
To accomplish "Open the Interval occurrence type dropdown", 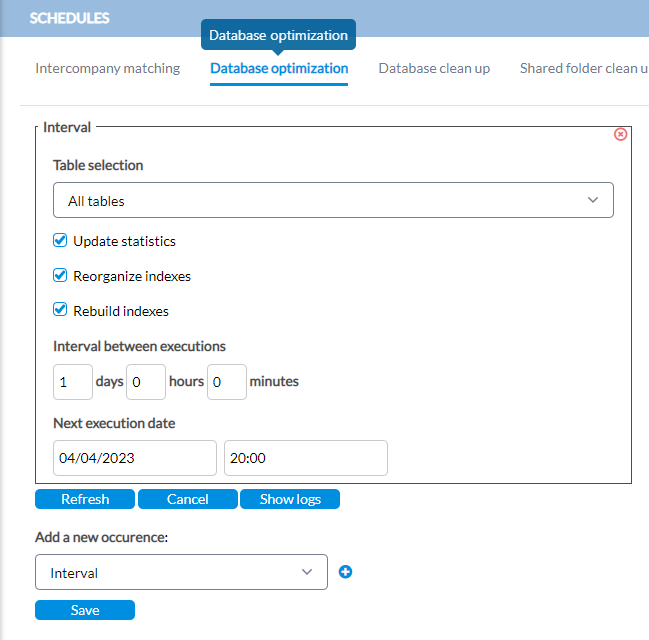I will [x=181, y=572].
